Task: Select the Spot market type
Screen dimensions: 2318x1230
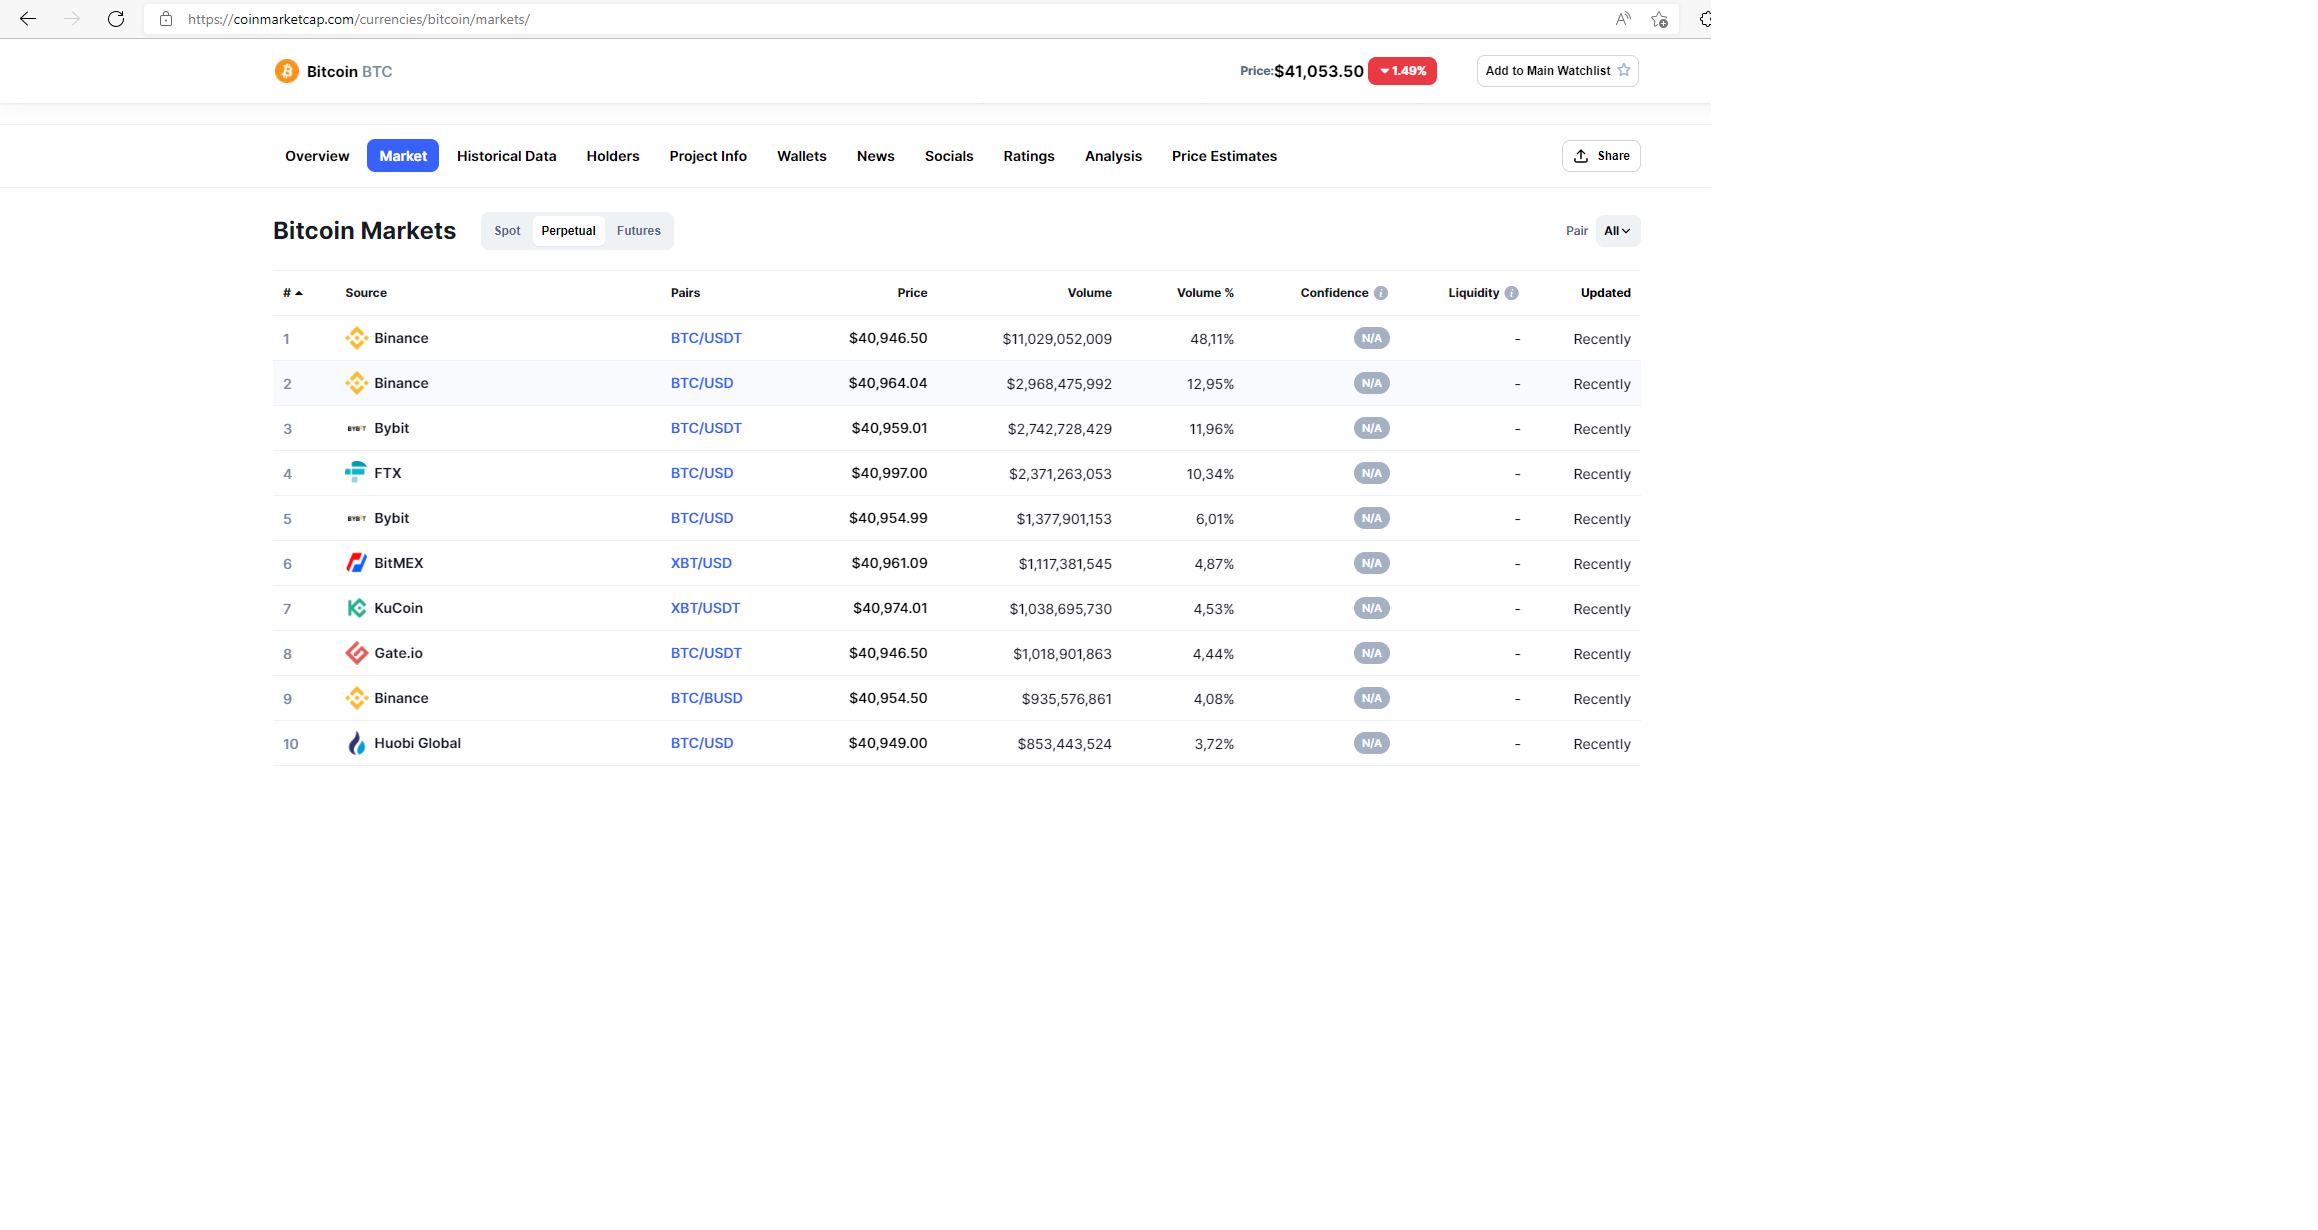Action: click(507, 231)
